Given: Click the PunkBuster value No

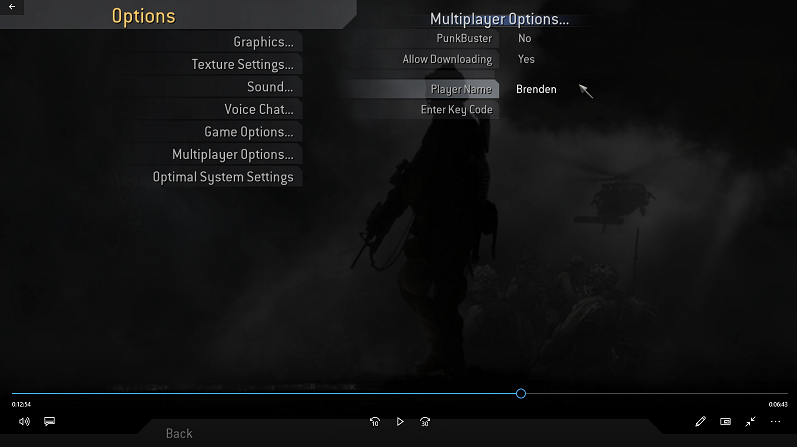Looking at the screenshot, I should [525, 38].
